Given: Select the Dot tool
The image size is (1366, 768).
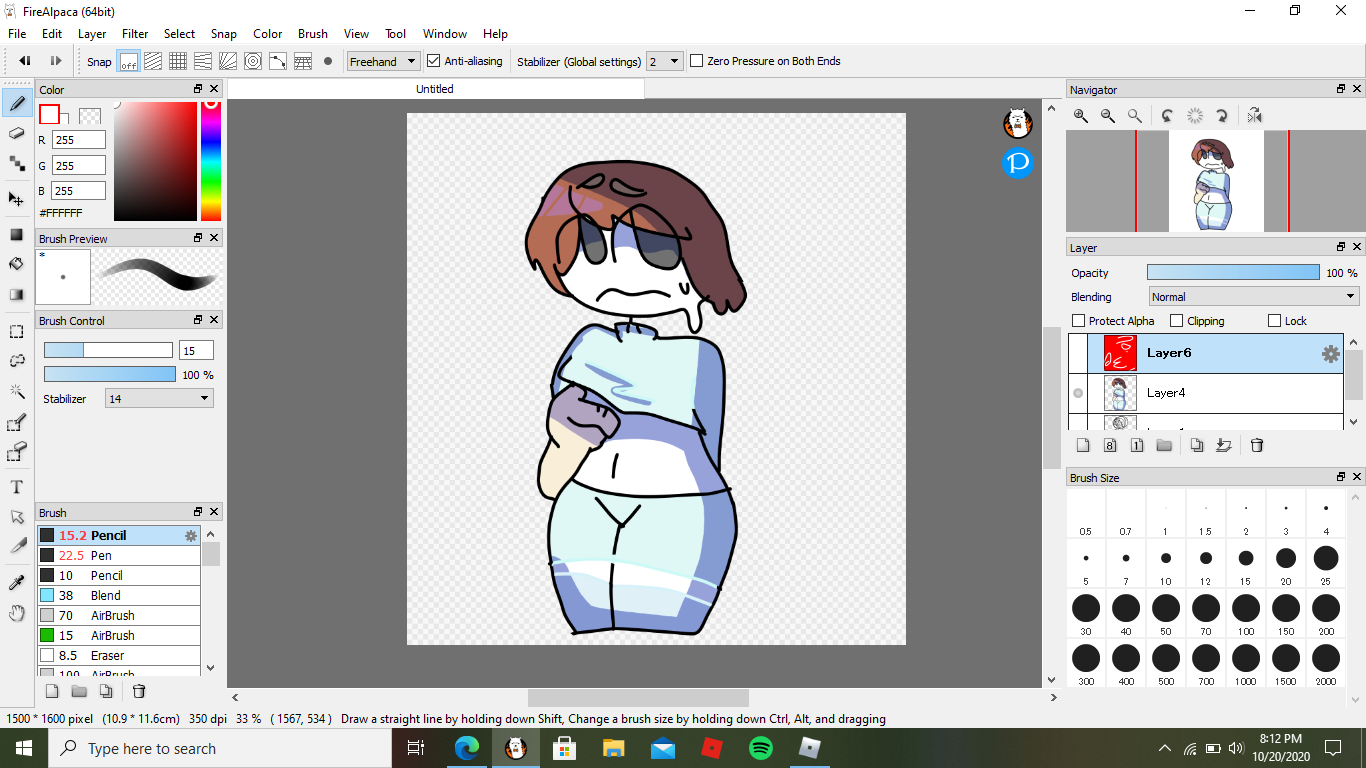Looking at the screenshot, I should coord(17,162).
